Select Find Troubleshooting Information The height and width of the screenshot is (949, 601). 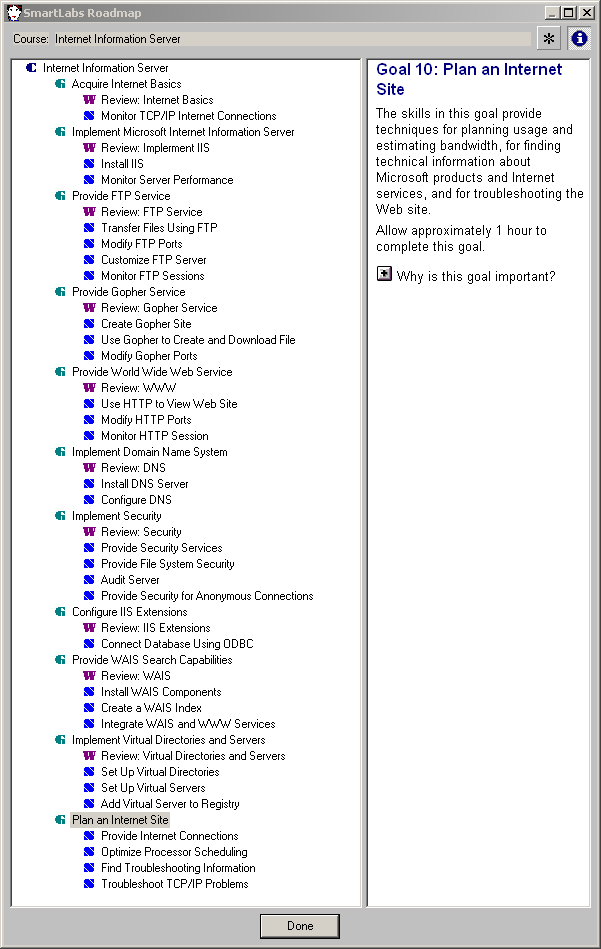(178, 868)
